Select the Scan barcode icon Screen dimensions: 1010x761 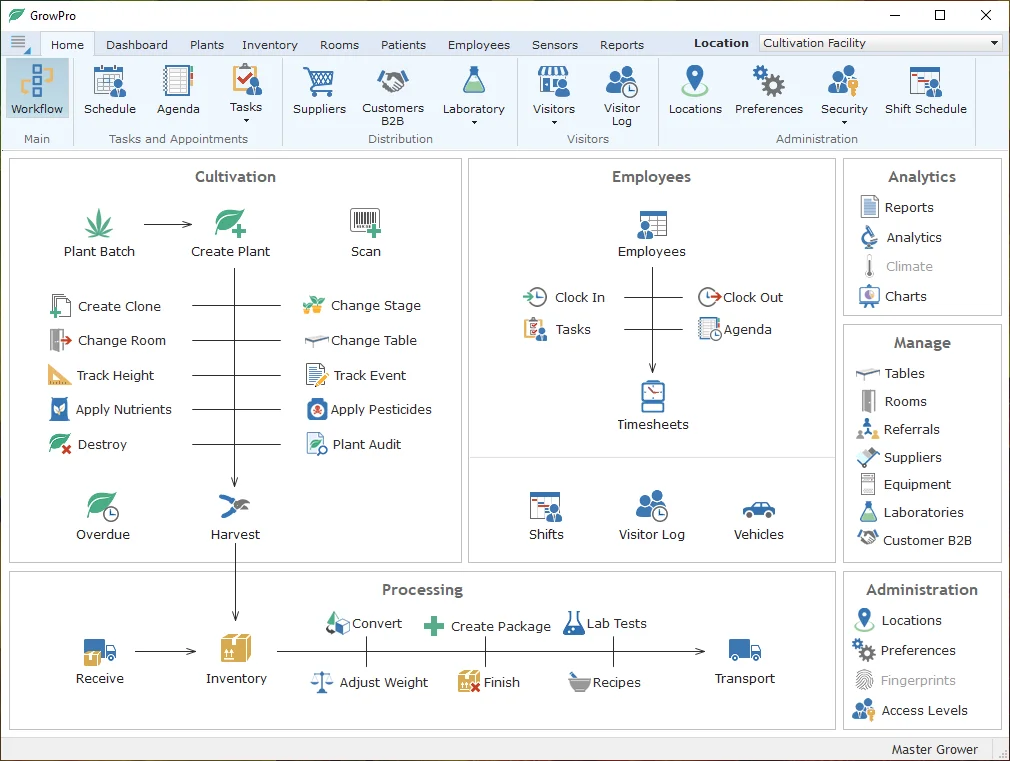coord(365,223)
